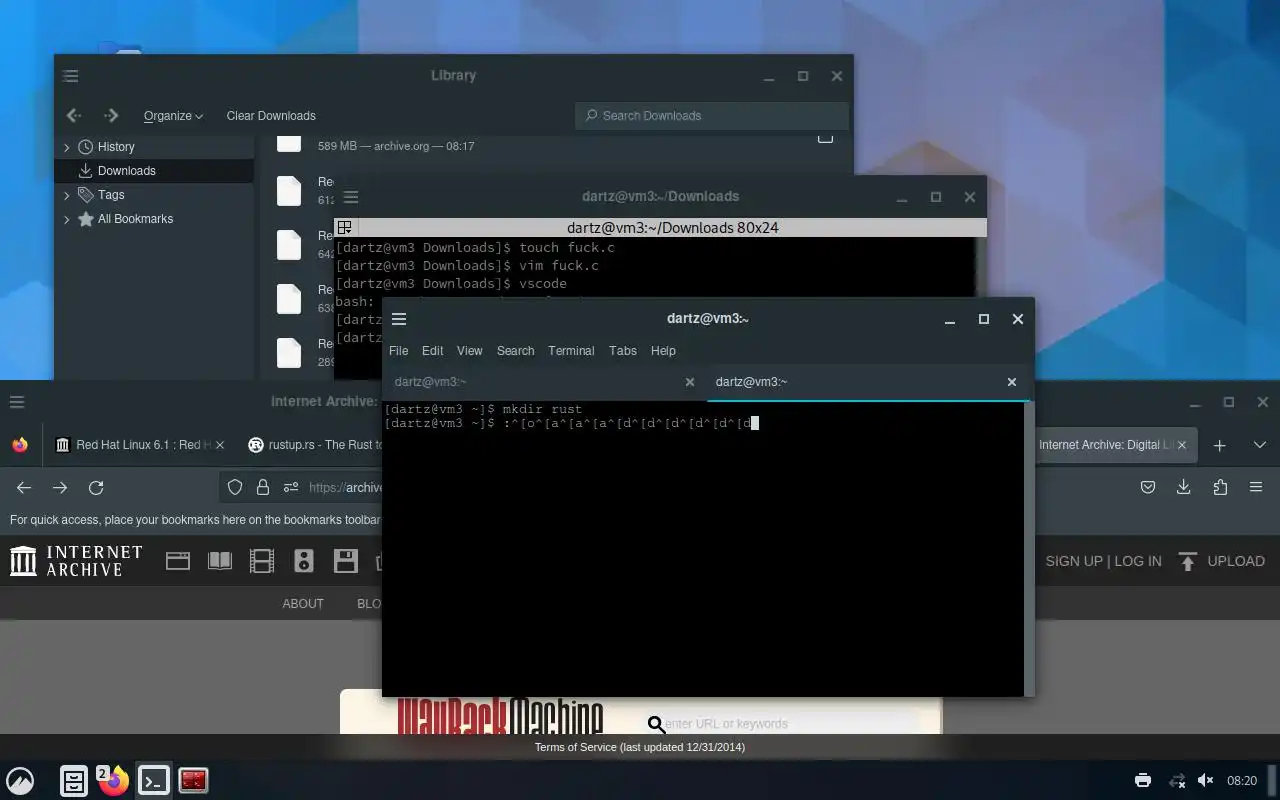Expand All Bookmarks in Library sidebar
The image size is (1280, 800).
67,219
